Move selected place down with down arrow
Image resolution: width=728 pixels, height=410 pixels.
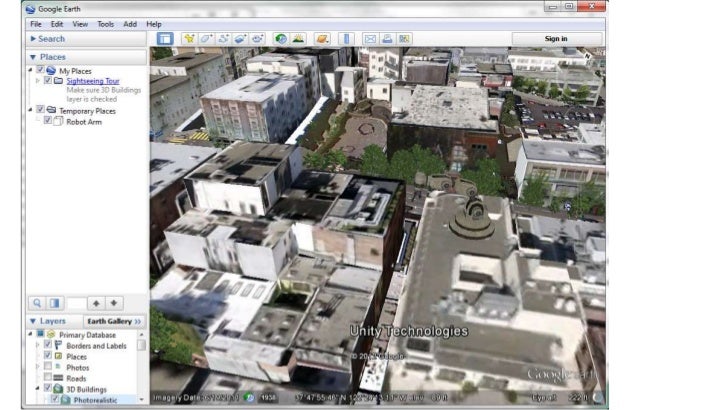(x=114, y=303)
